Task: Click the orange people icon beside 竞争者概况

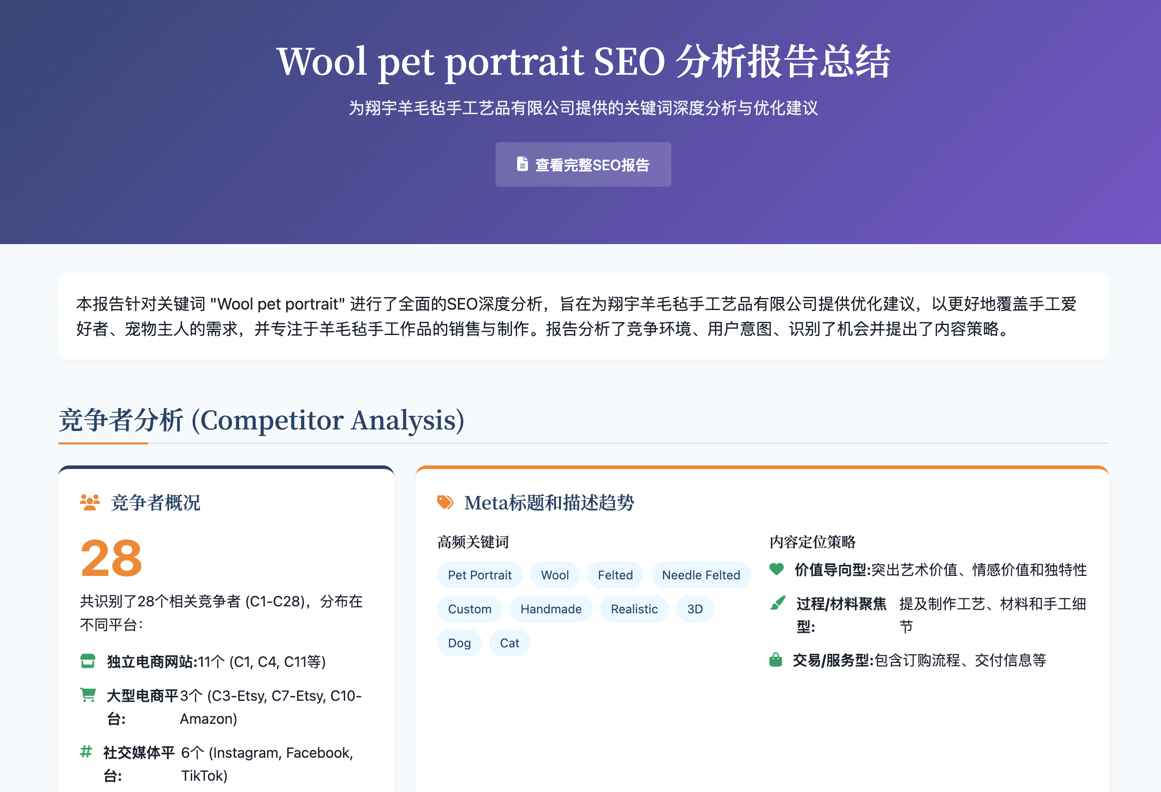Action: (x=90, y=502)
